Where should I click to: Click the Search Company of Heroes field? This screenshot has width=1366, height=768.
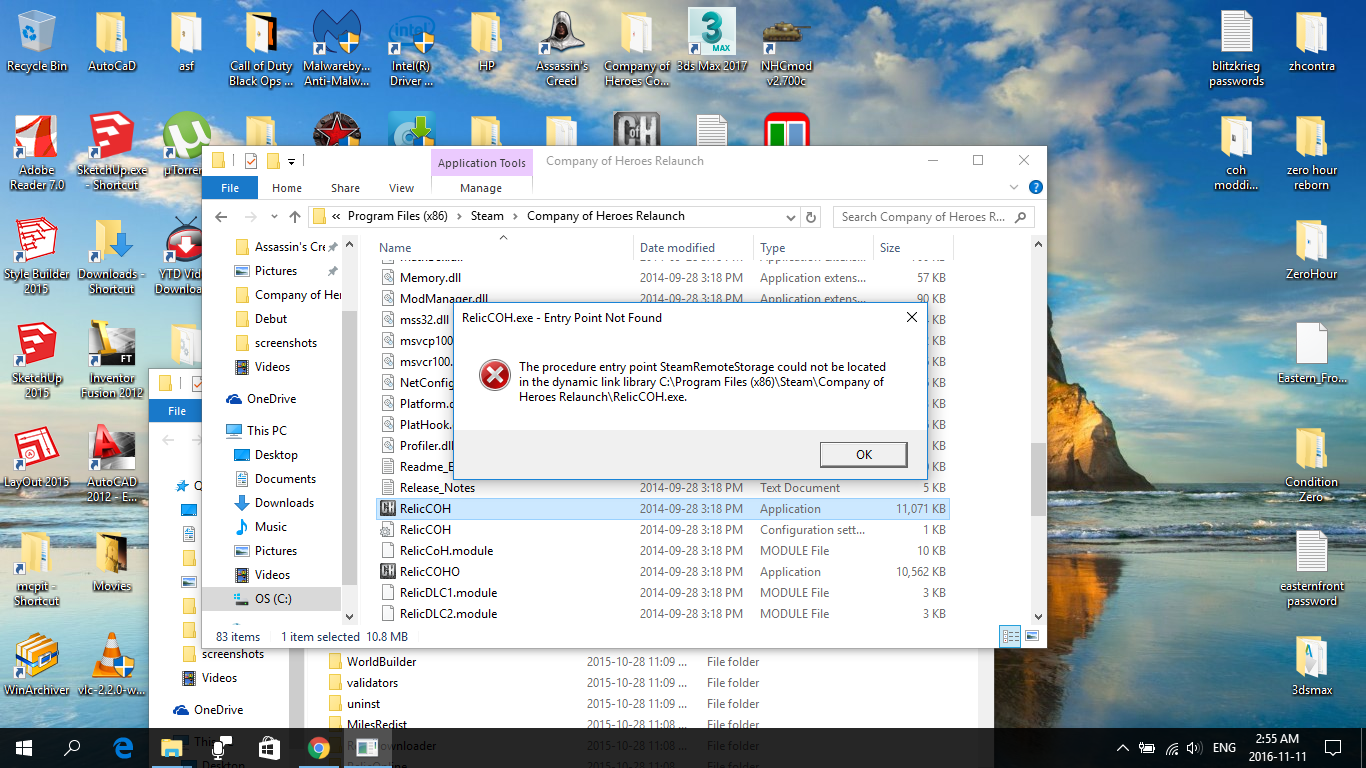coord(933,216)
